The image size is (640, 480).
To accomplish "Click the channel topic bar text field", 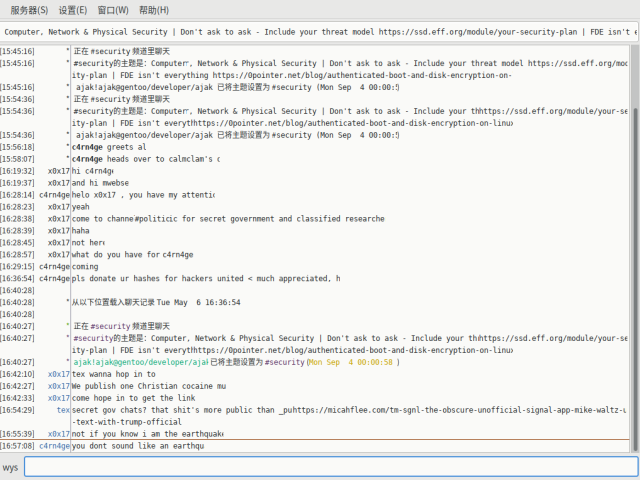I will click(x=320, y=32).
